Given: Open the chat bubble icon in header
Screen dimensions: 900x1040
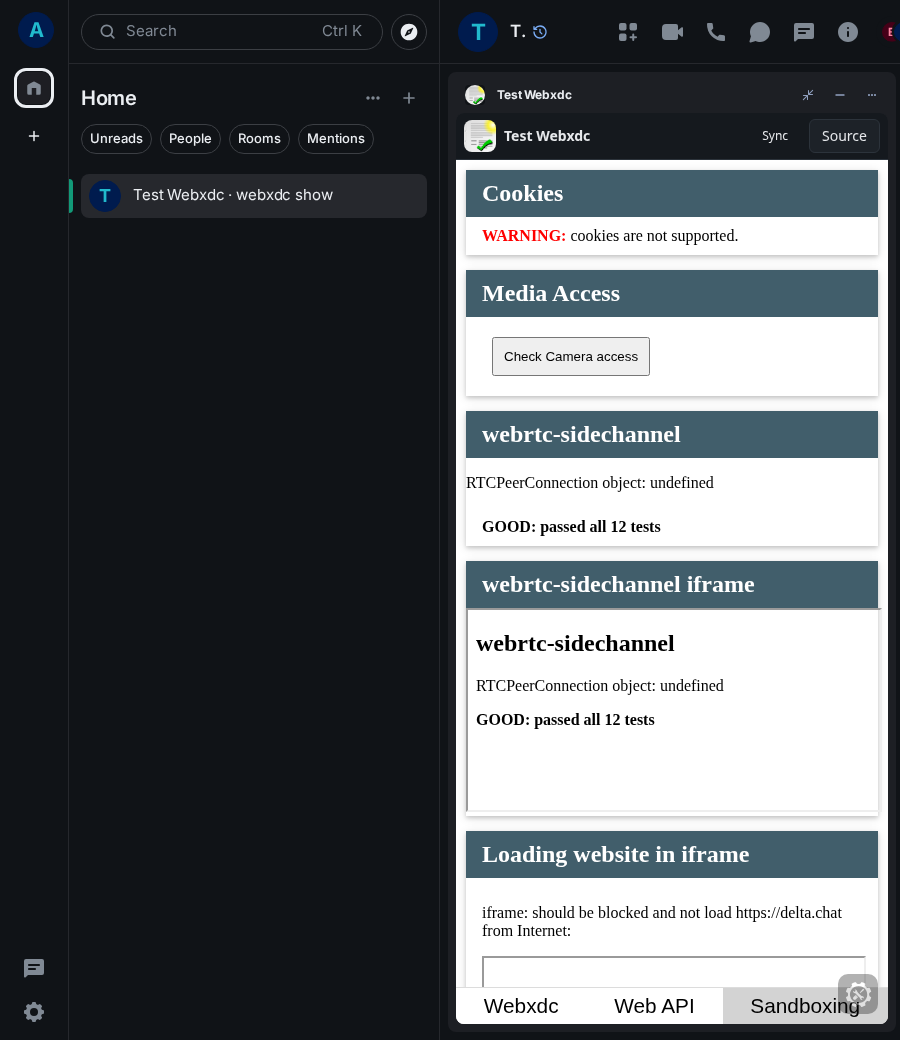Looking at the screenshot, I should 759,32.
